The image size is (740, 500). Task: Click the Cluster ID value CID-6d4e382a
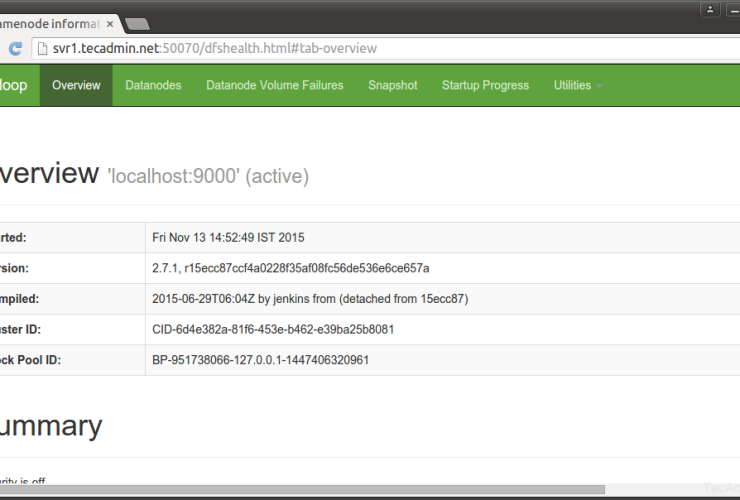pos(272,329)
